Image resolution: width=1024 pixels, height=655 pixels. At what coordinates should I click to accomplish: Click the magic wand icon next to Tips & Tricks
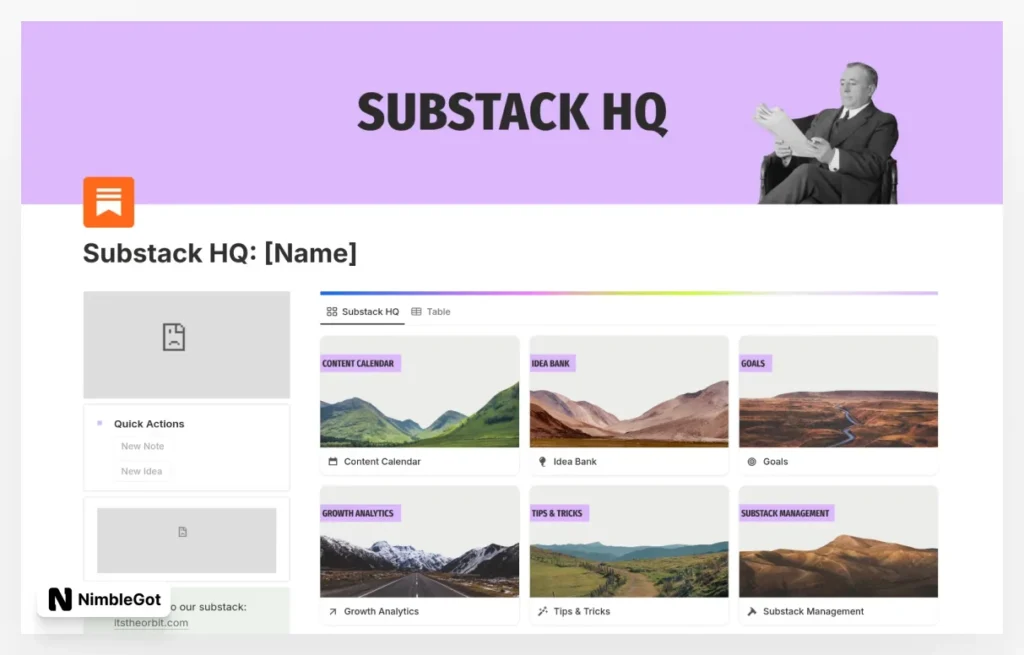(x=542, y=611)
